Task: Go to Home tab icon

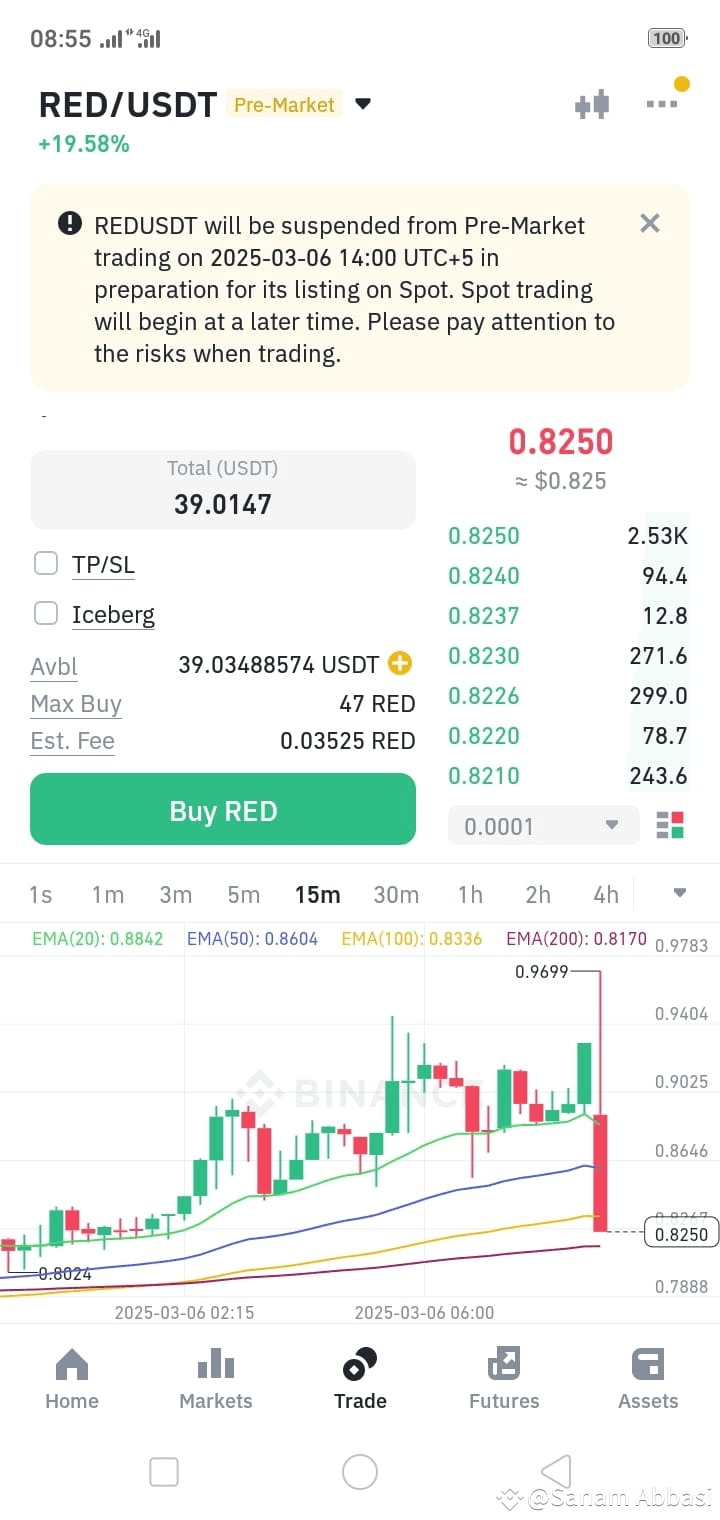Action: tap(72, 1364)
